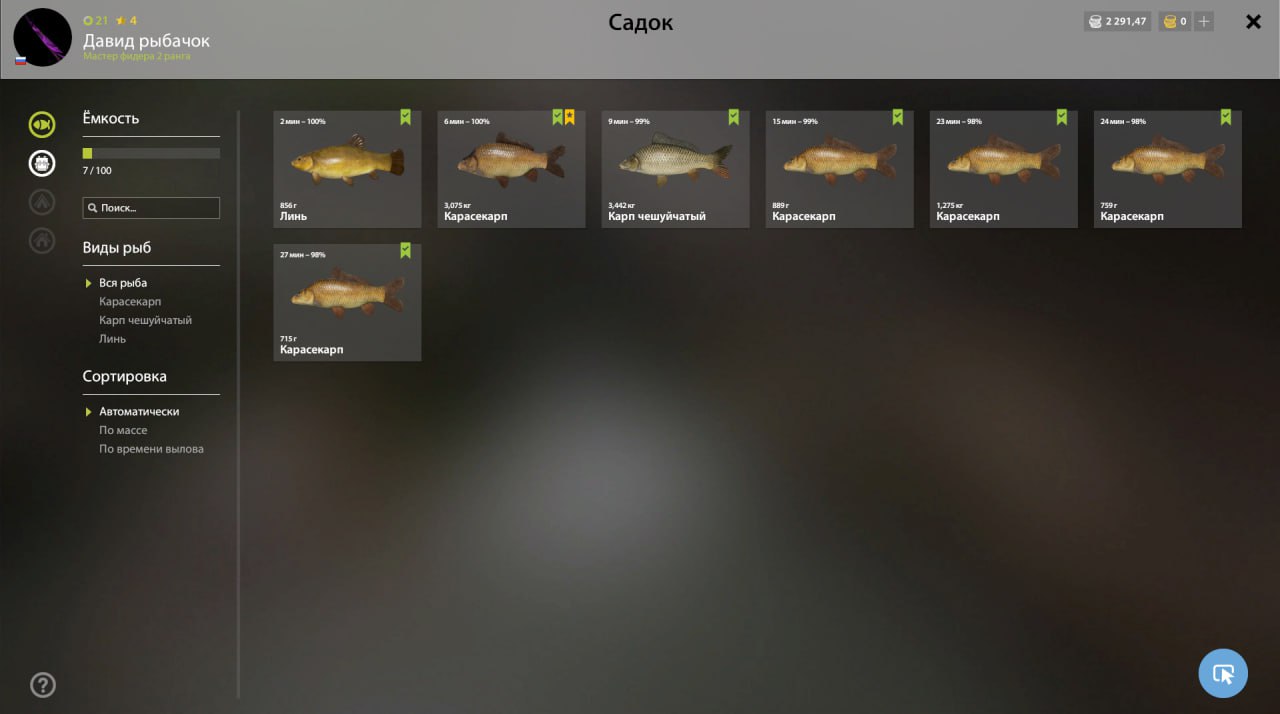Image resolution: width=1280 pixels, height=714 pixels.
Task: Open the help question mark icon
Action: click(43, 685)
